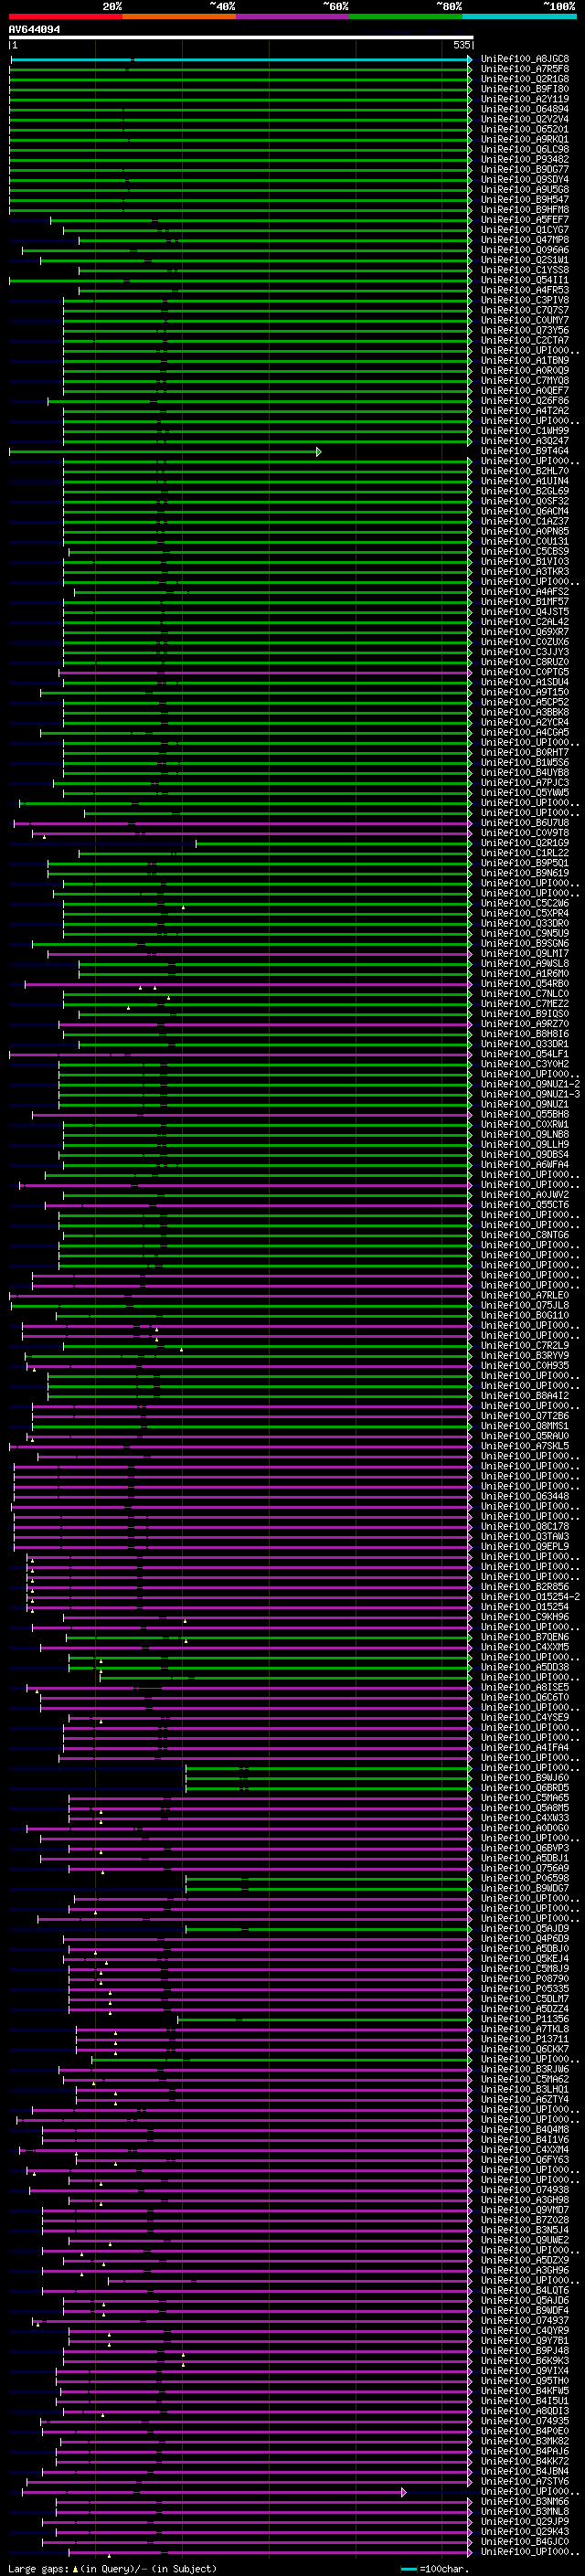
Task: Open UniRef100_C0V9T8 entry
Action: [x=525, y=833]
